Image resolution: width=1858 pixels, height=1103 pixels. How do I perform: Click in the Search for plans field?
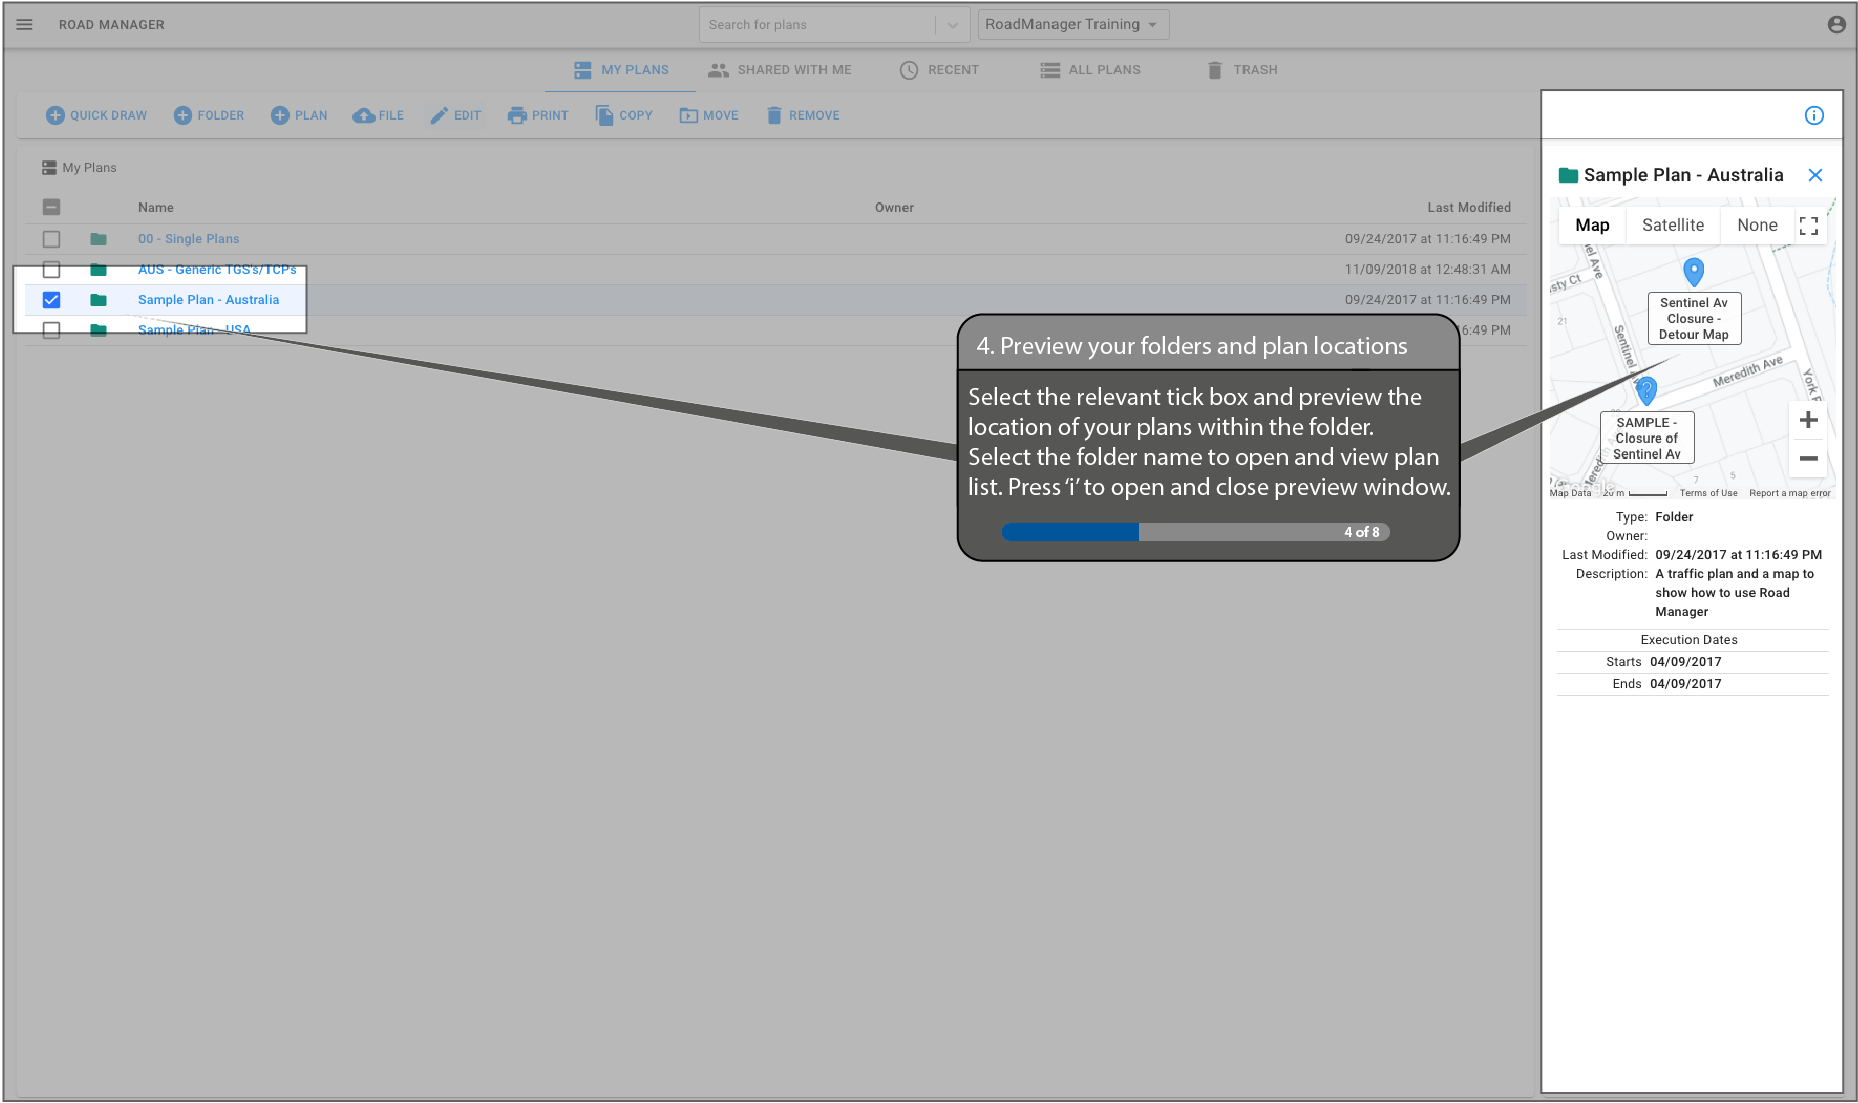[820, 25]
